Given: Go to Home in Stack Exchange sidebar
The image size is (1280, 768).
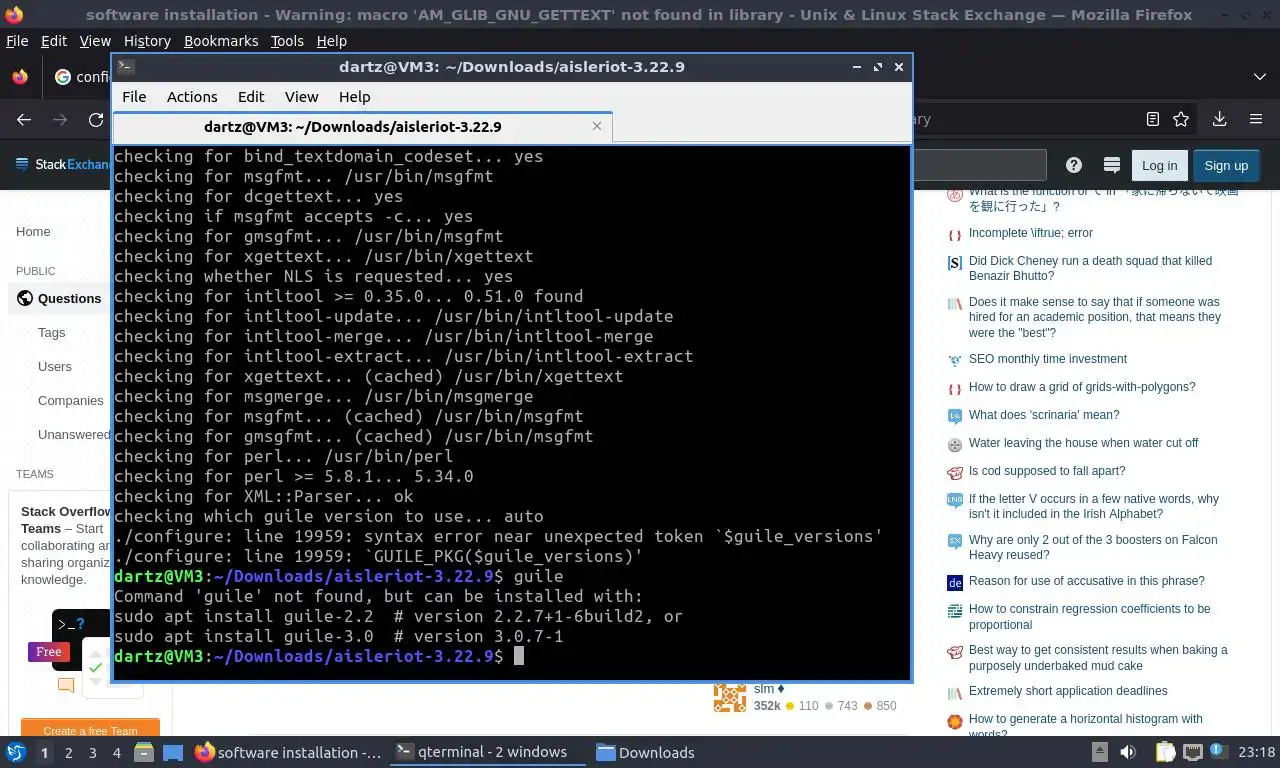Looking at the screenshot, I should 33,231.
